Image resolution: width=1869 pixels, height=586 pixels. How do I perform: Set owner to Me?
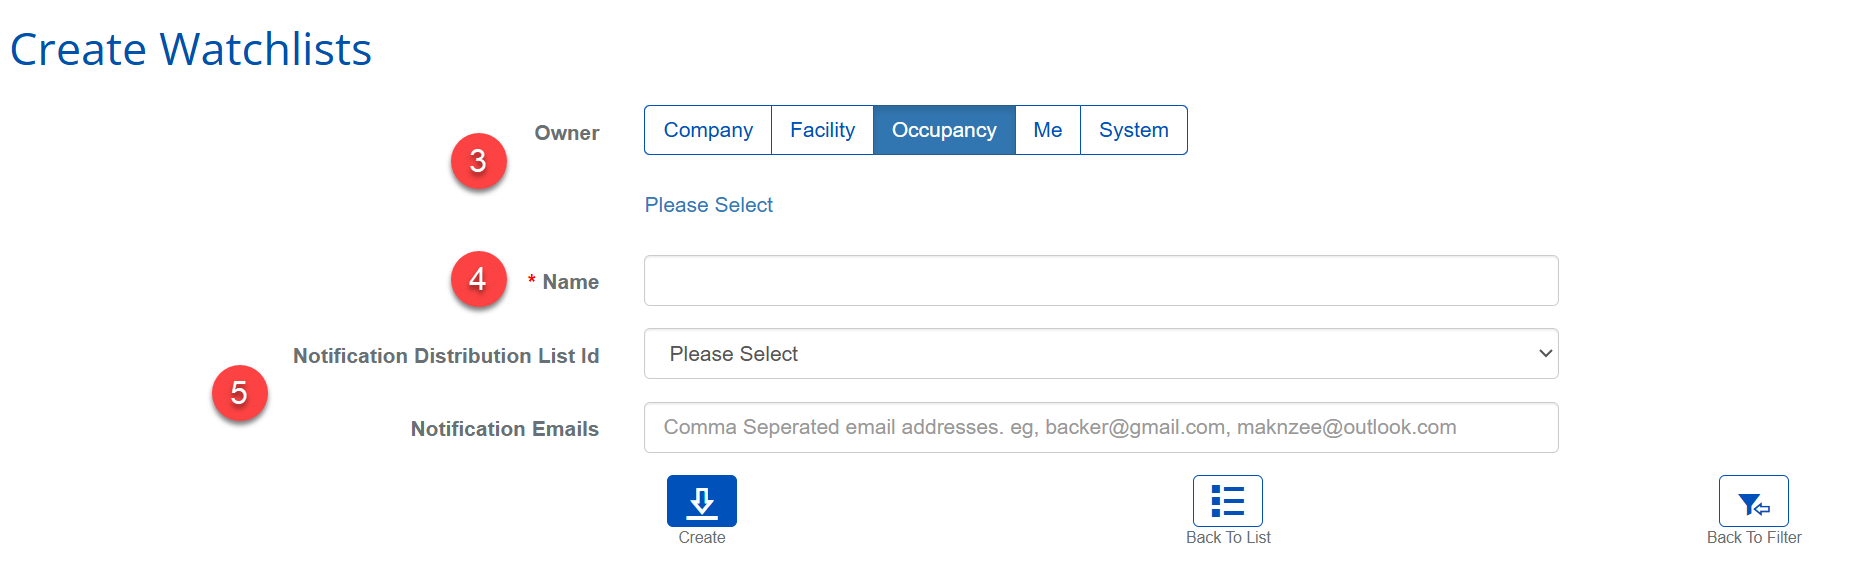click(x=1047, y=130)
